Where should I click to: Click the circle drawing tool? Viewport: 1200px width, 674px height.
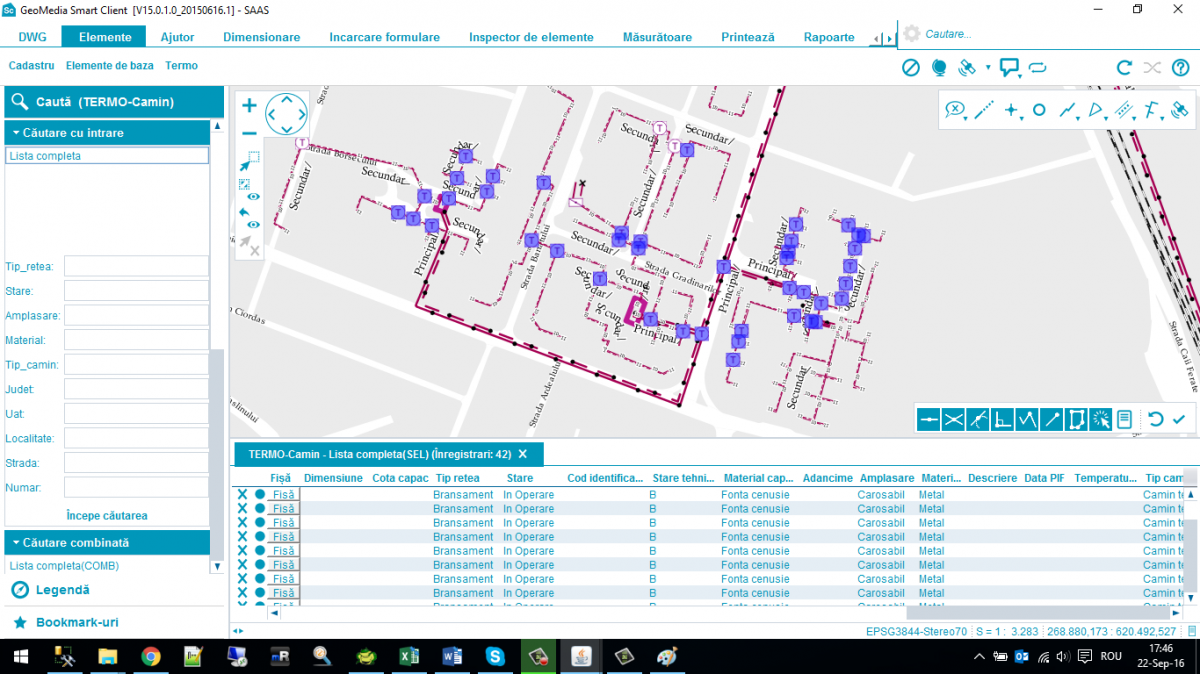(x=1039, y=110)
